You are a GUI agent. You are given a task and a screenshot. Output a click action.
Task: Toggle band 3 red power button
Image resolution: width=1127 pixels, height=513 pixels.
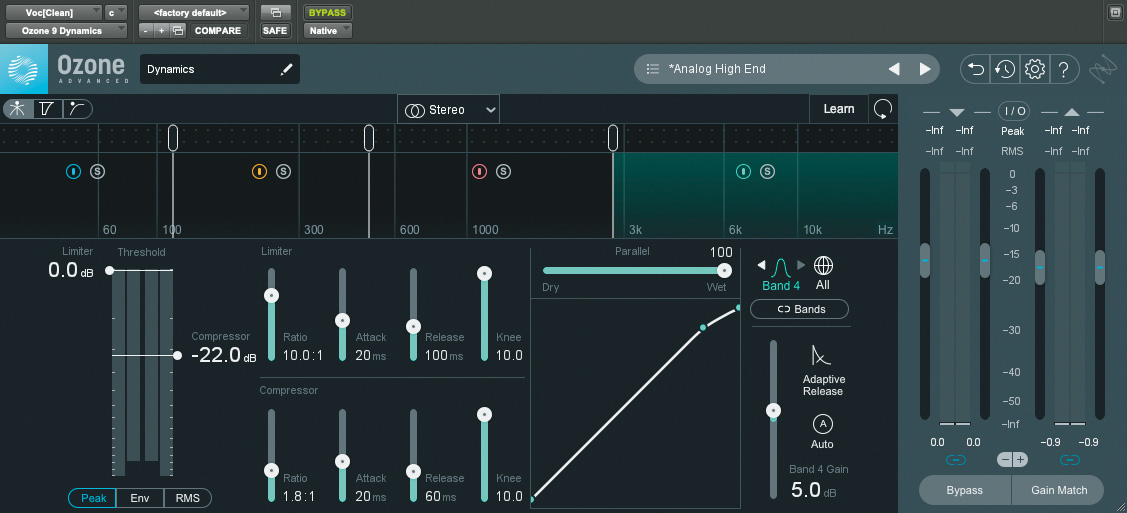click(x=479, y=171)
